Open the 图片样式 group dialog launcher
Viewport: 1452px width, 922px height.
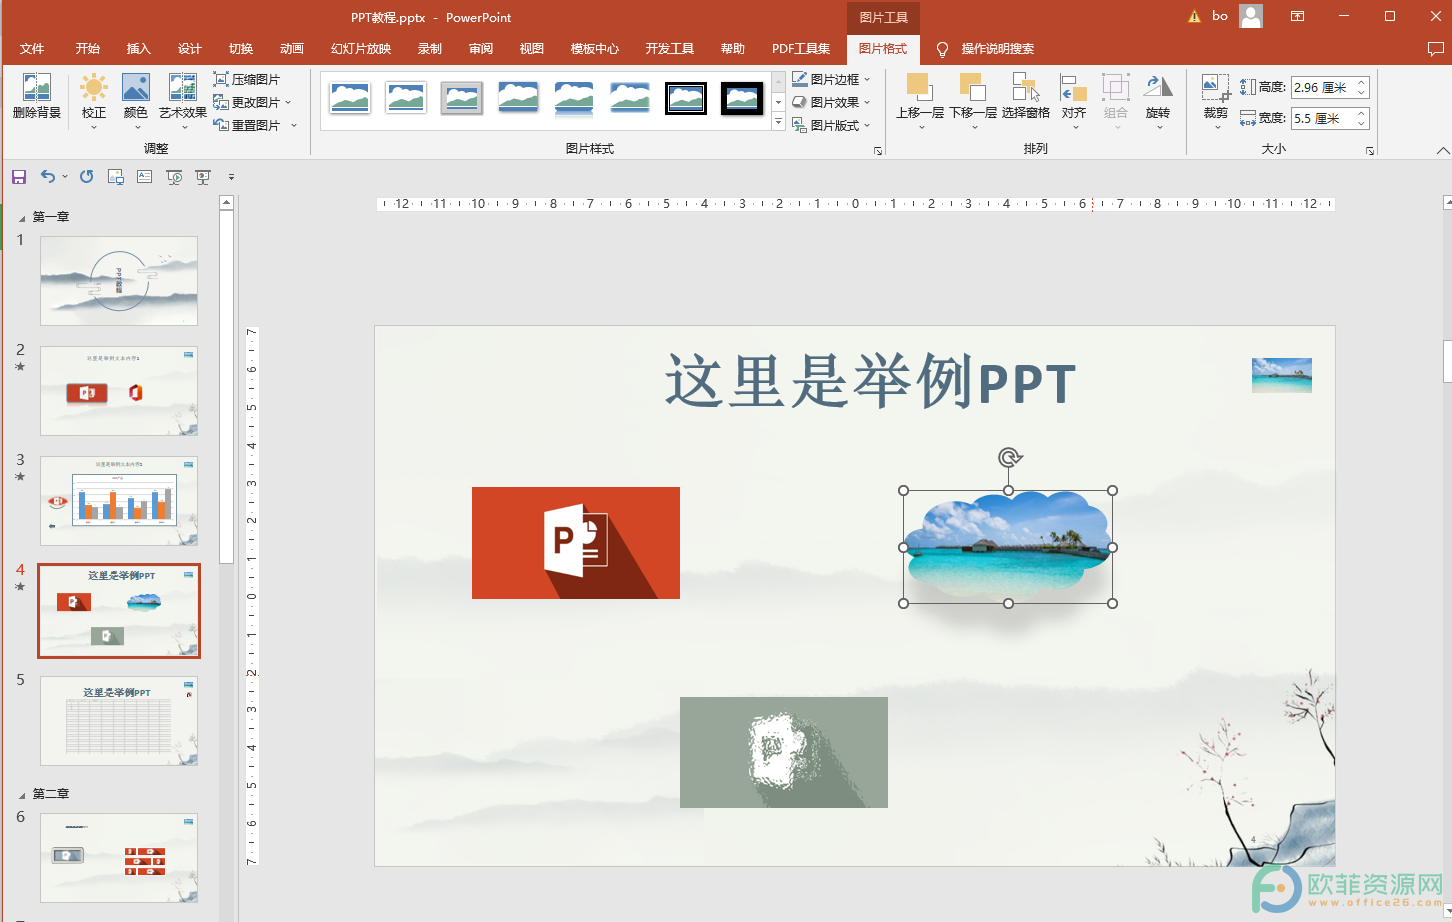pyautogui.click(x=878, y=151)
